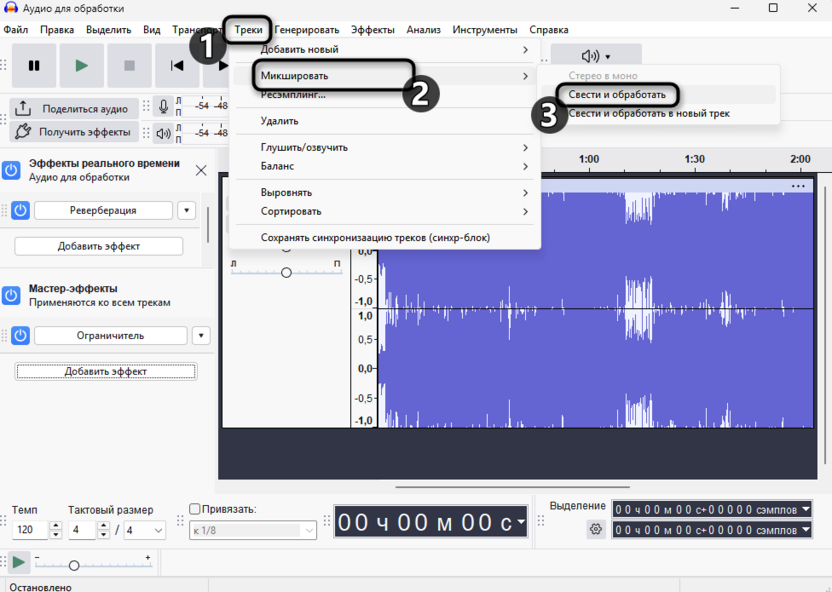The width and height of the screenshot is (832, 592).
Task: Open the Analyze (Анализ) menu
Action: [423, 30]
